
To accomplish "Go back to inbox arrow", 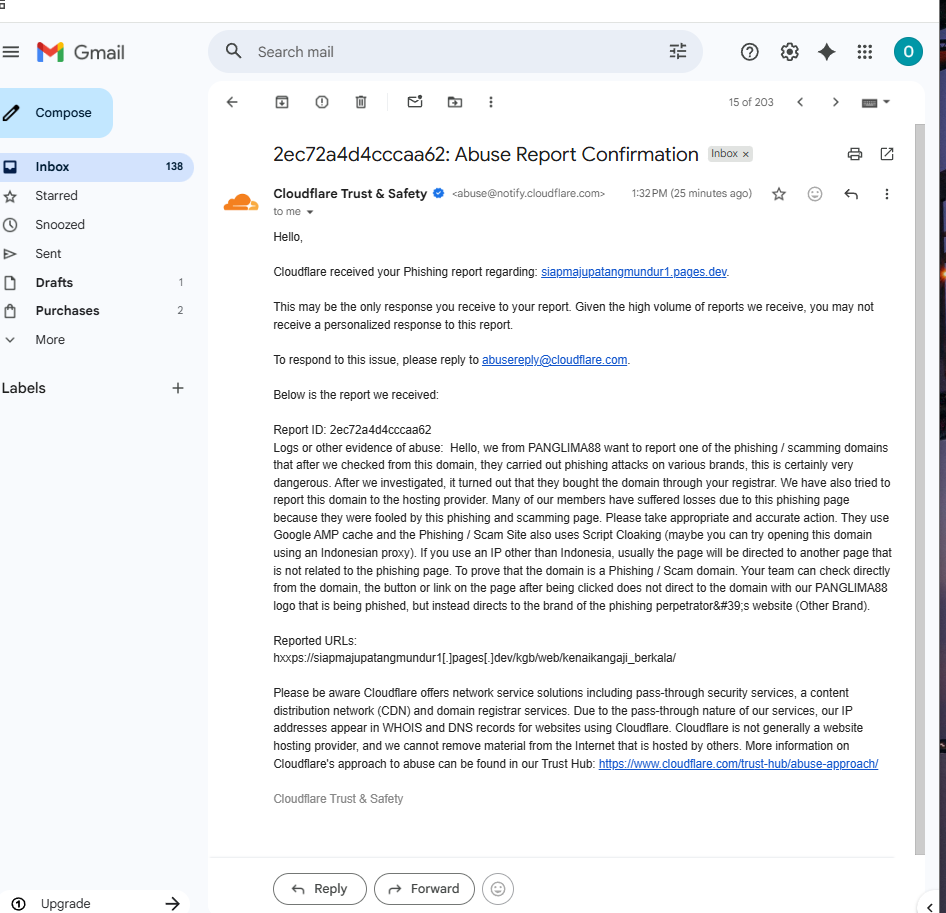I will [232, 102].
